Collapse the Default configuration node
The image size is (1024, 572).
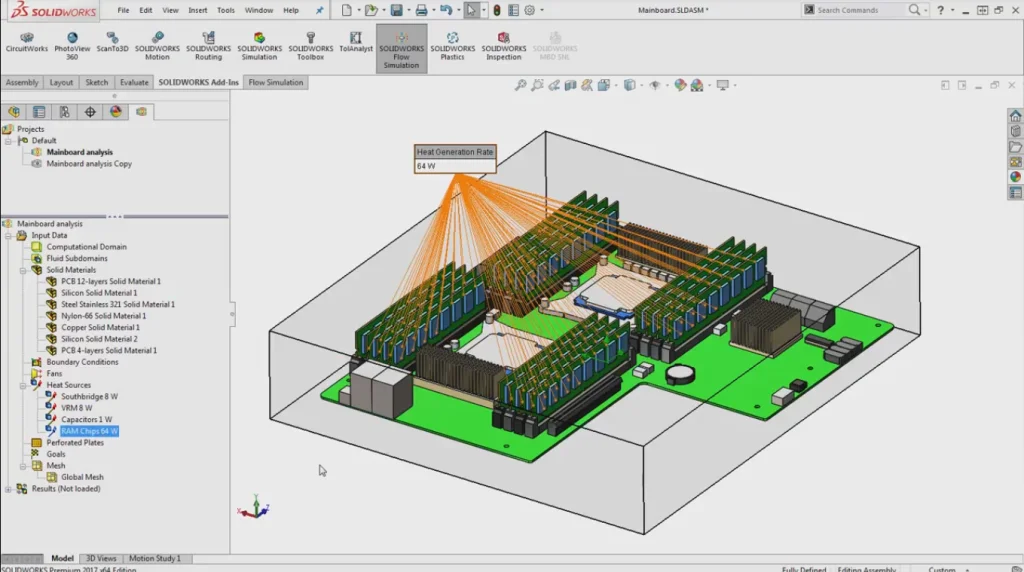tap(8, 140)
